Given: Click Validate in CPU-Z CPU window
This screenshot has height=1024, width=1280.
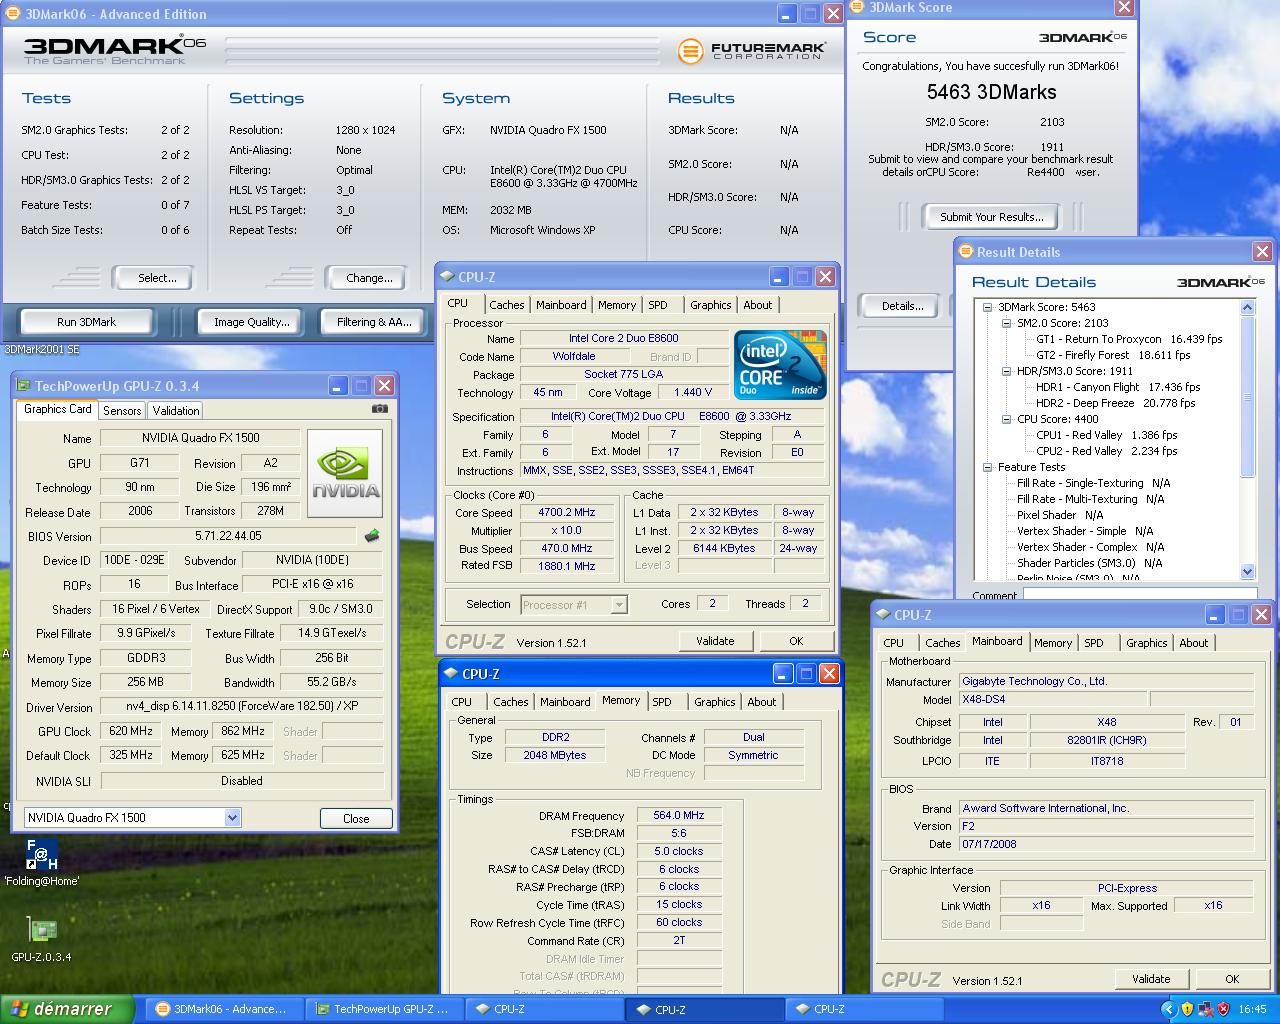Looking at the screenshot, I should click(x=715, y=641).
